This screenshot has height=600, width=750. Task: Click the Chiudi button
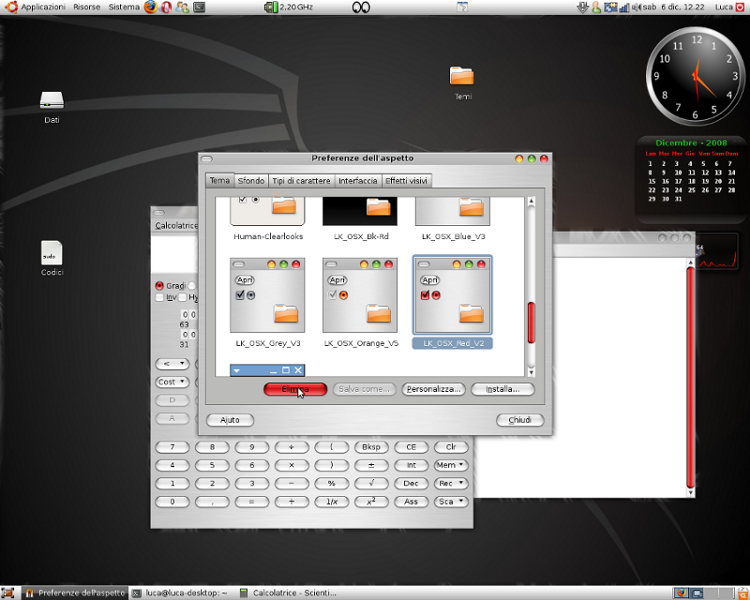520,420
